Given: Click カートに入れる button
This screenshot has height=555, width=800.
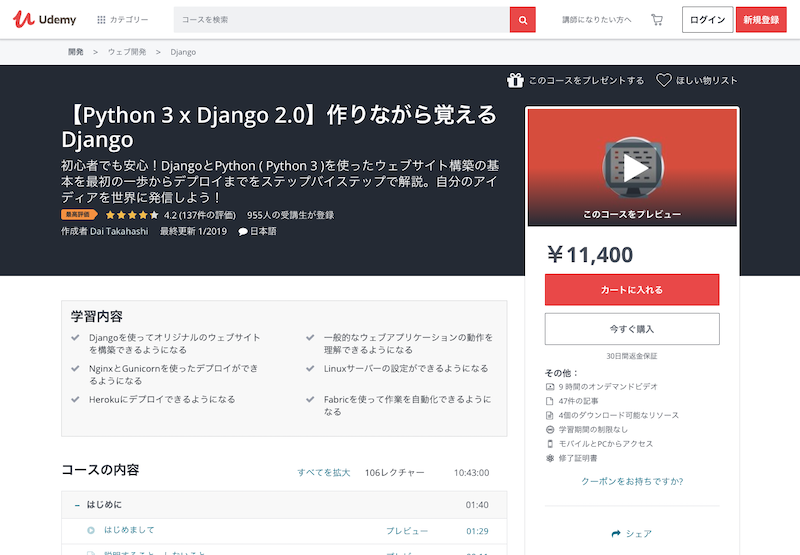Looking at the screenshot, I should [x=632, y=290].
